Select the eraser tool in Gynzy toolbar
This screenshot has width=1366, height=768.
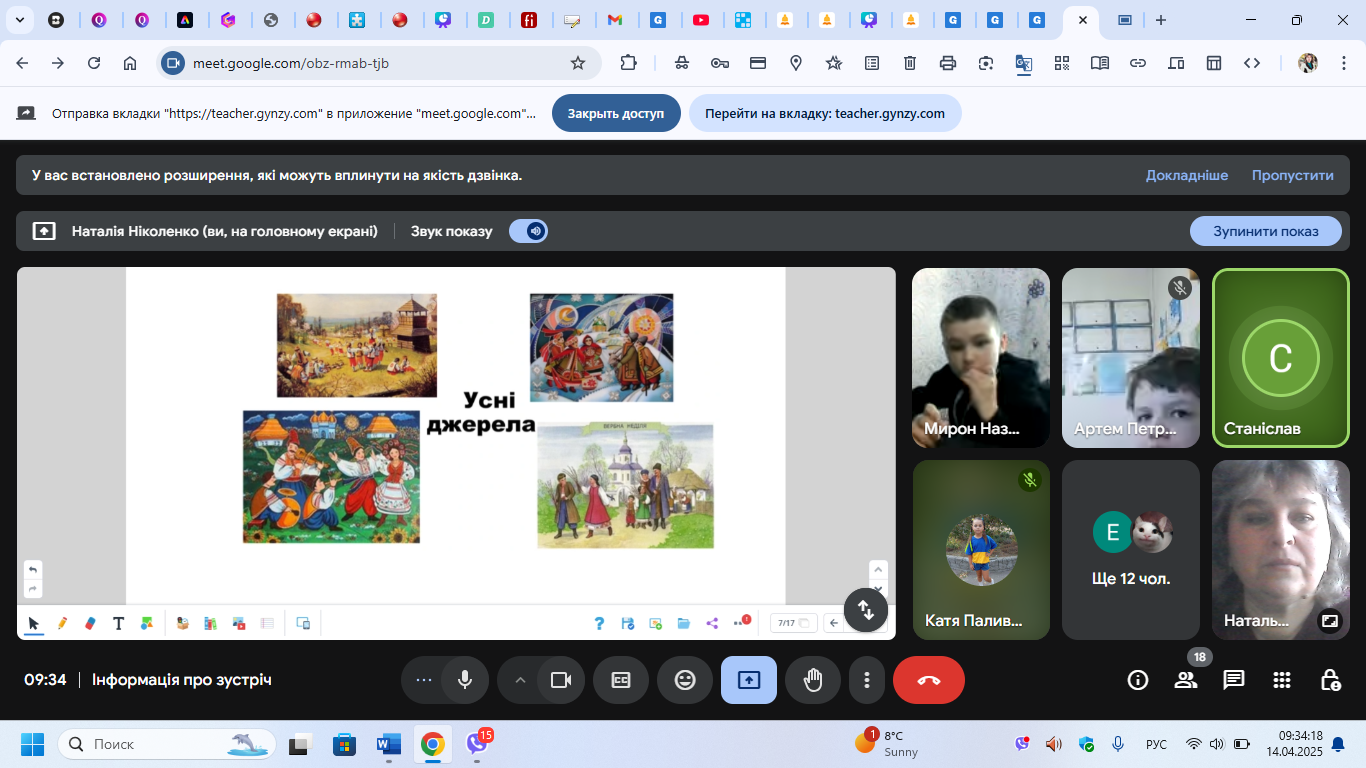[x=90, y=623]
